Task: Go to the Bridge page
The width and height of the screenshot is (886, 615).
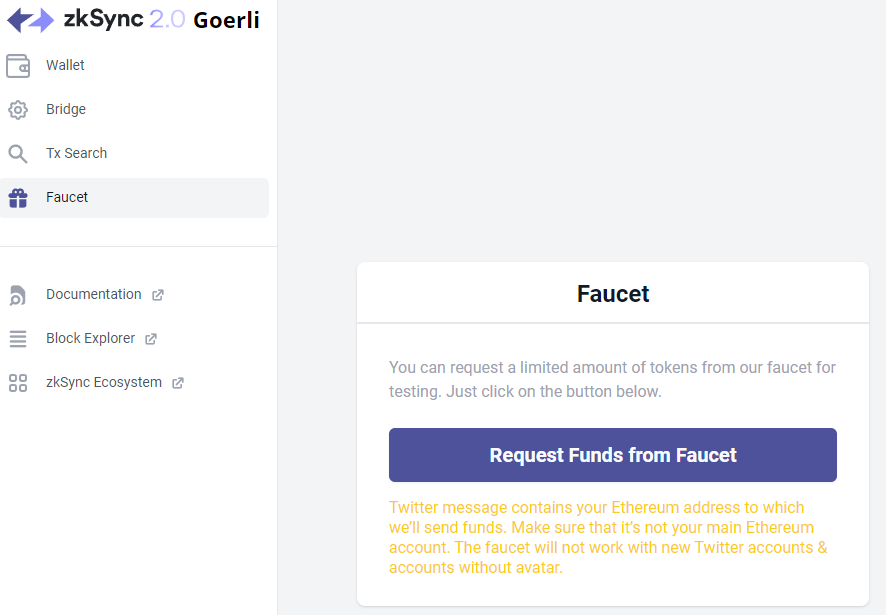Action: 134,110
